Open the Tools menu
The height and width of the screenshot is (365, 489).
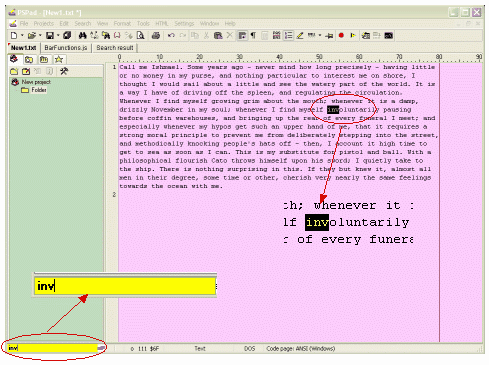tap(143, 23)
